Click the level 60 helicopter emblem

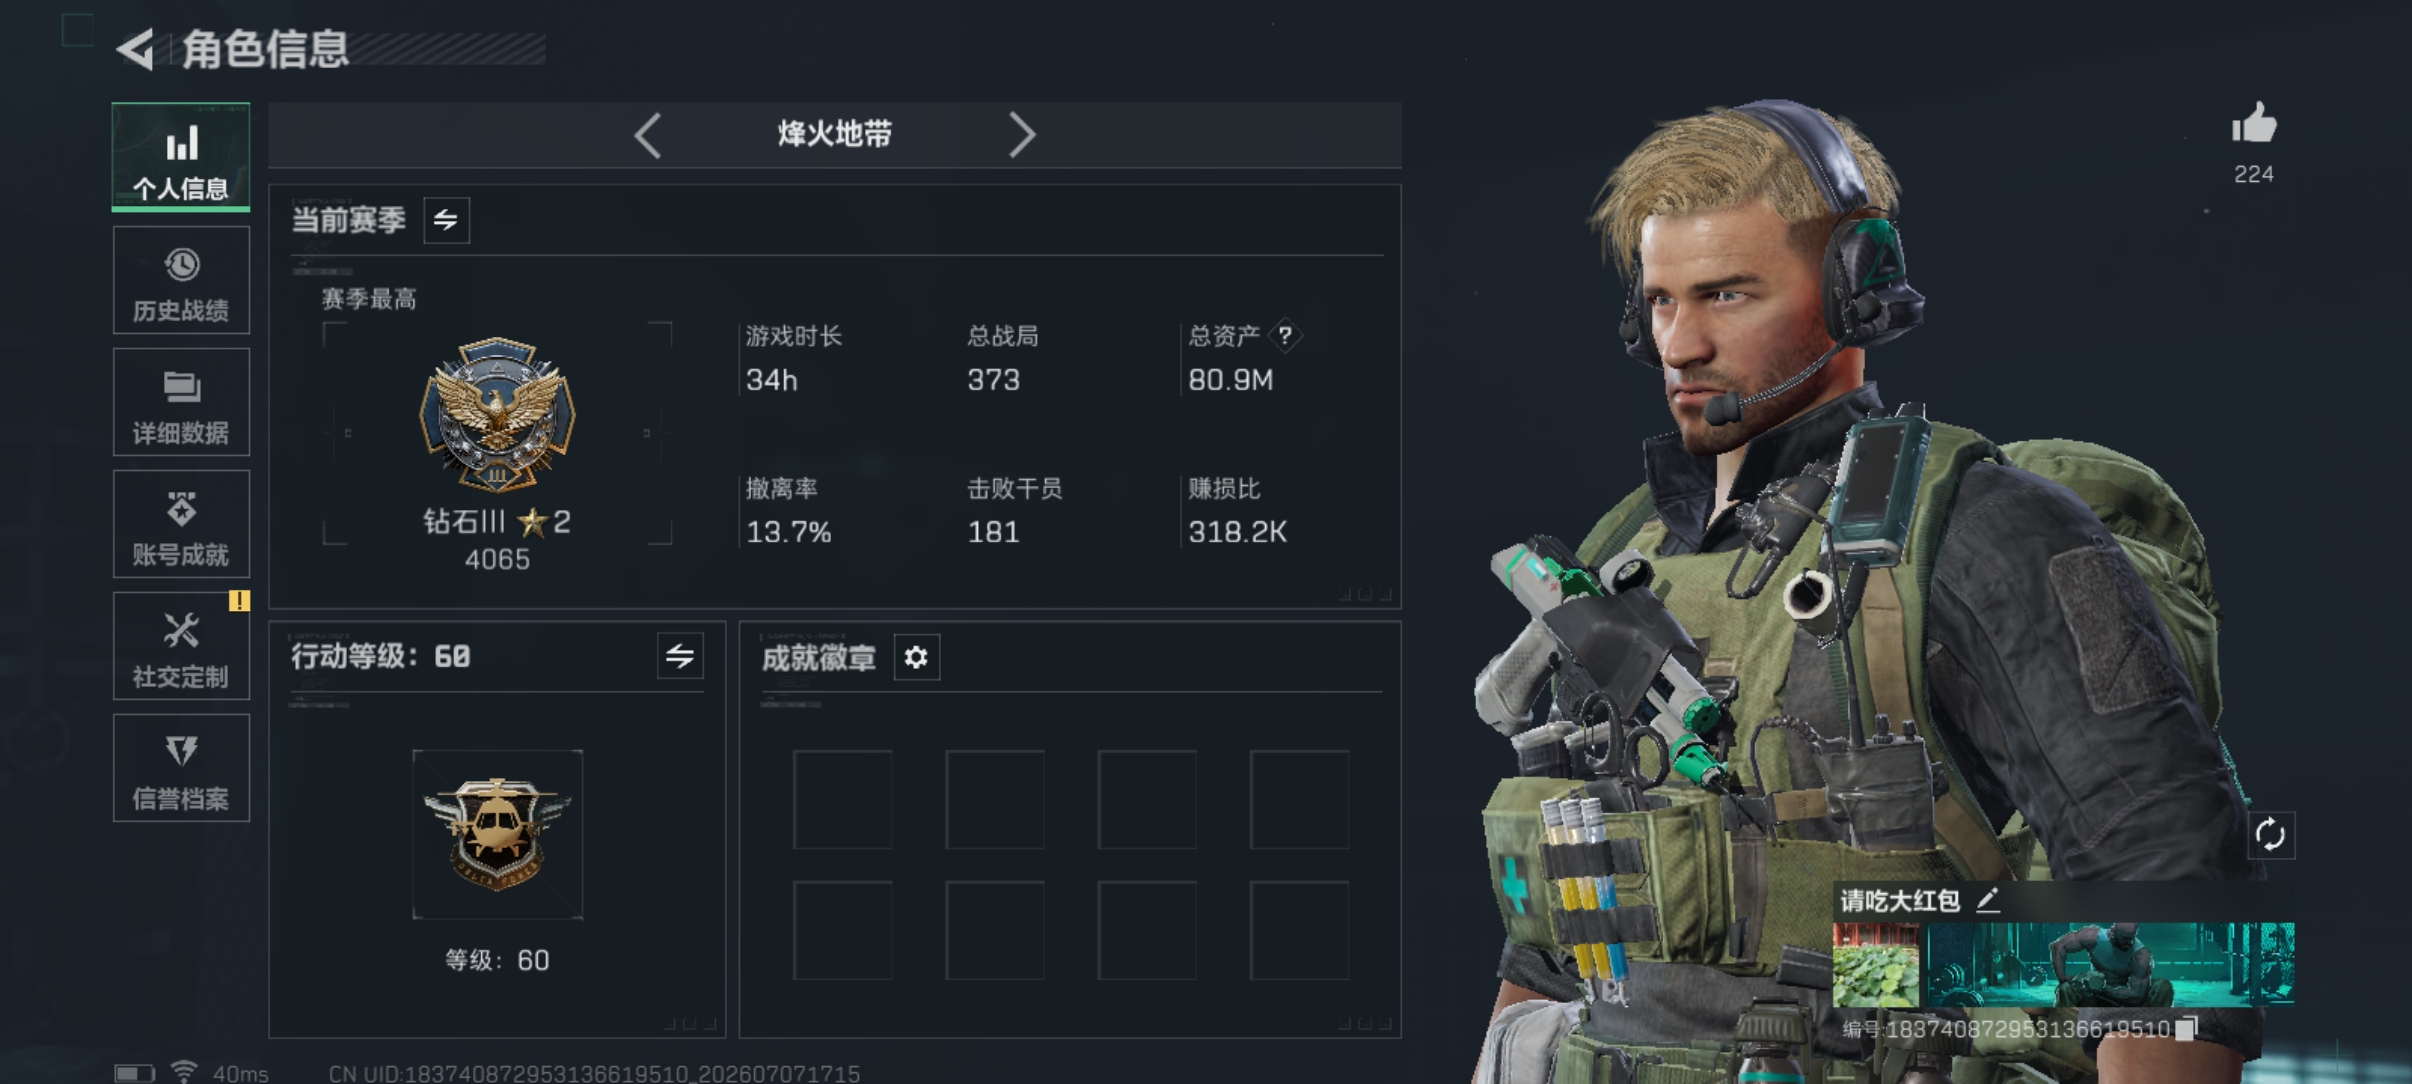tap(497, 834)
